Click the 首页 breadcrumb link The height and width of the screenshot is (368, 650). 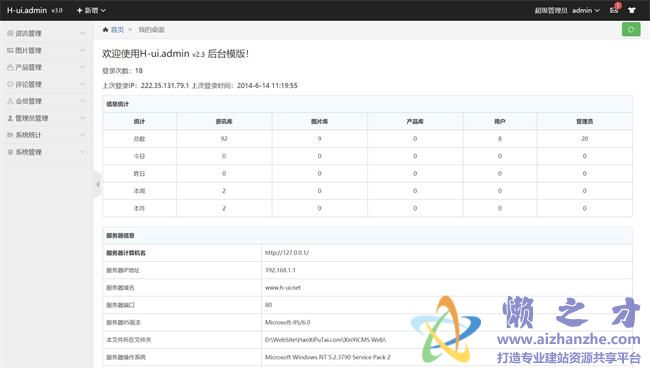[117, 29]
